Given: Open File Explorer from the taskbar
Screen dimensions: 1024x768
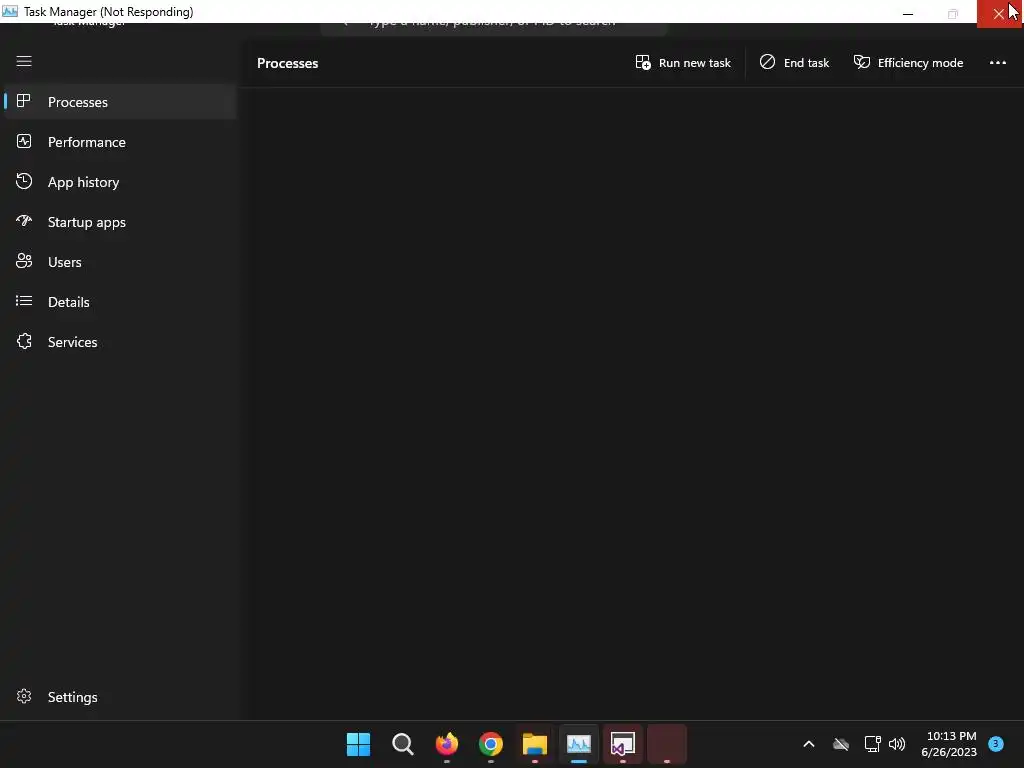Looking at the screenshot, I should (x=535, y=744).
